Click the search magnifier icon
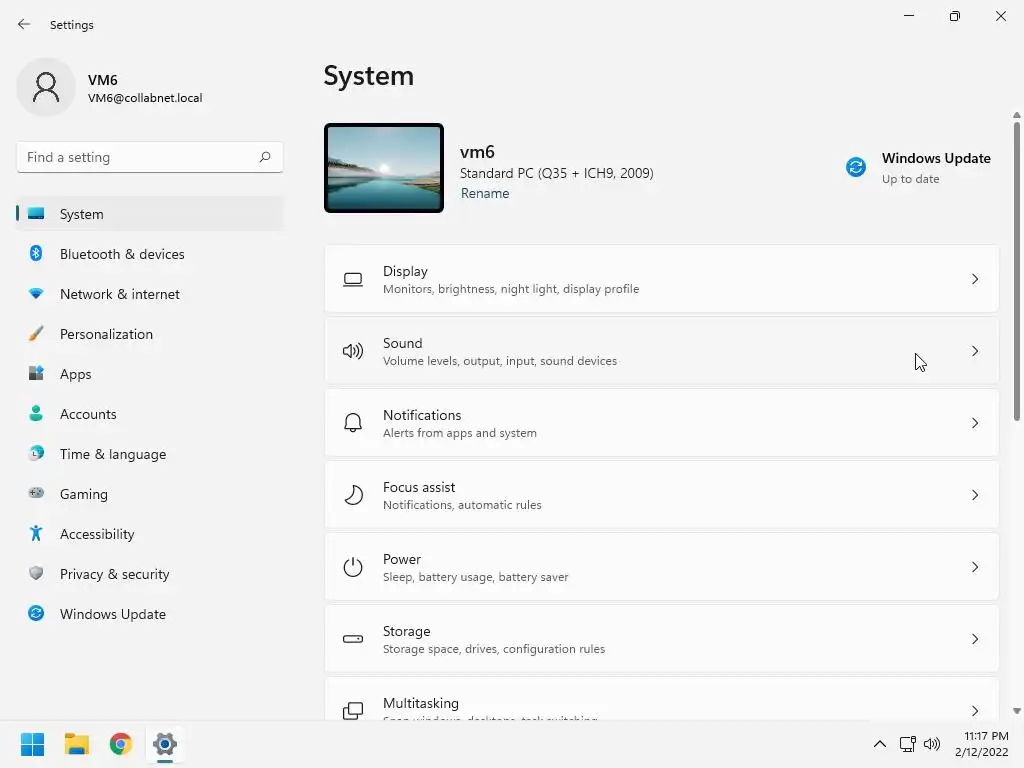Viewport: 1024px width, 768px height. [x=264, y=157]
